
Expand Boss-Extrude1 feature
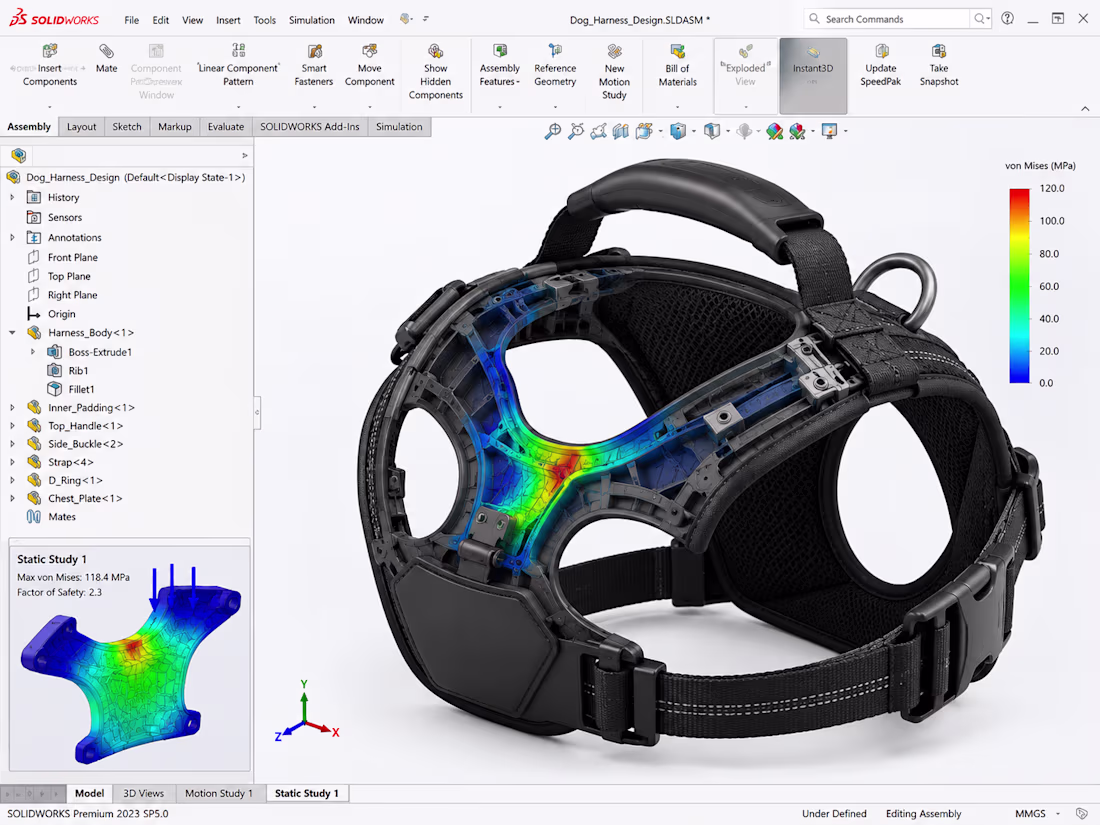[x=32, y=352]
